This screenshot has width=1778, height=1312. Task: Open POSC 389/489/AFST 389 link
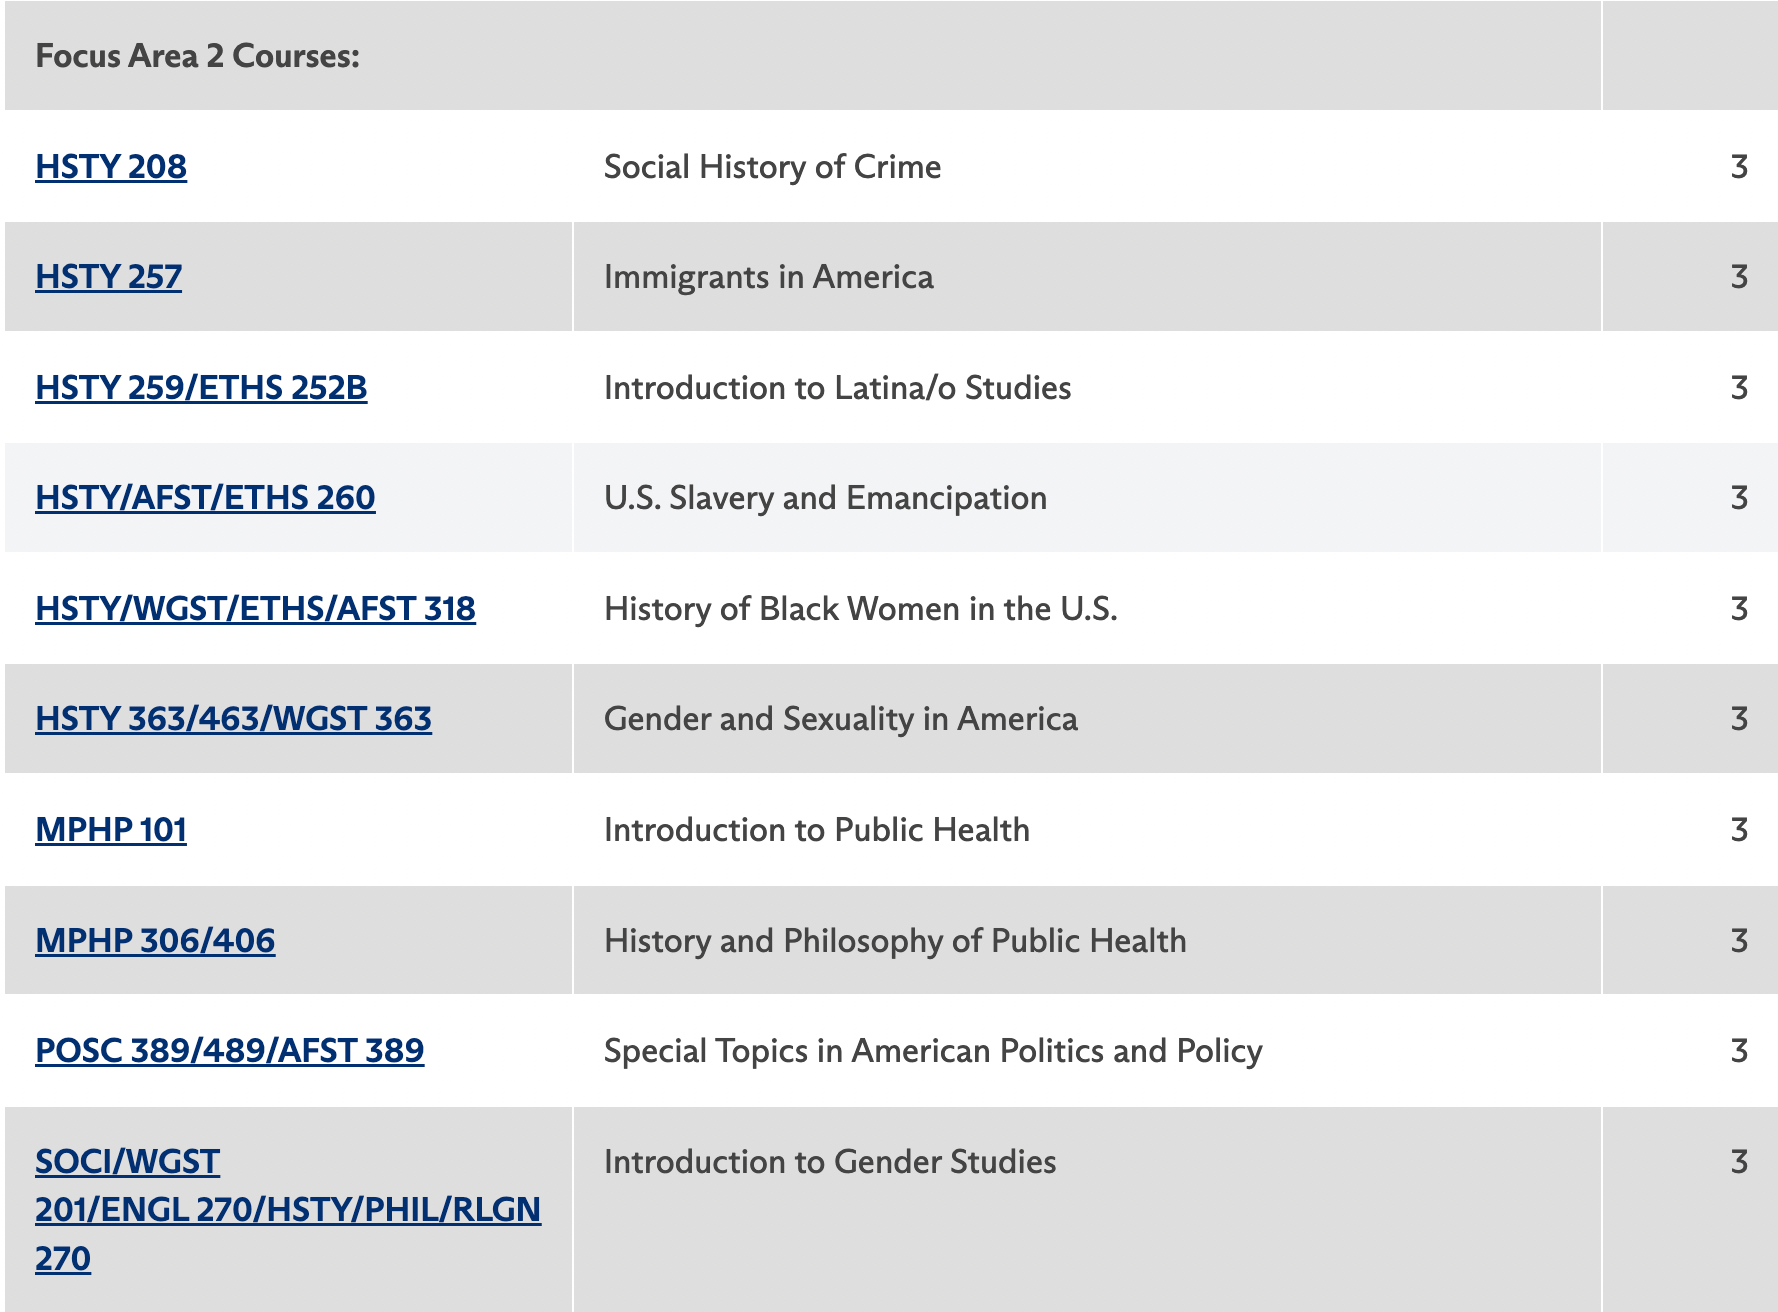pos(229,1051)
